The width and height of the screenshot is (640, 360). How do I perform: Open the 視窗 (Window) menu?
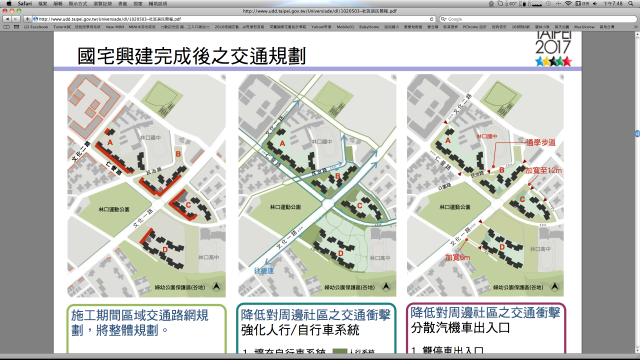point(138,3)
